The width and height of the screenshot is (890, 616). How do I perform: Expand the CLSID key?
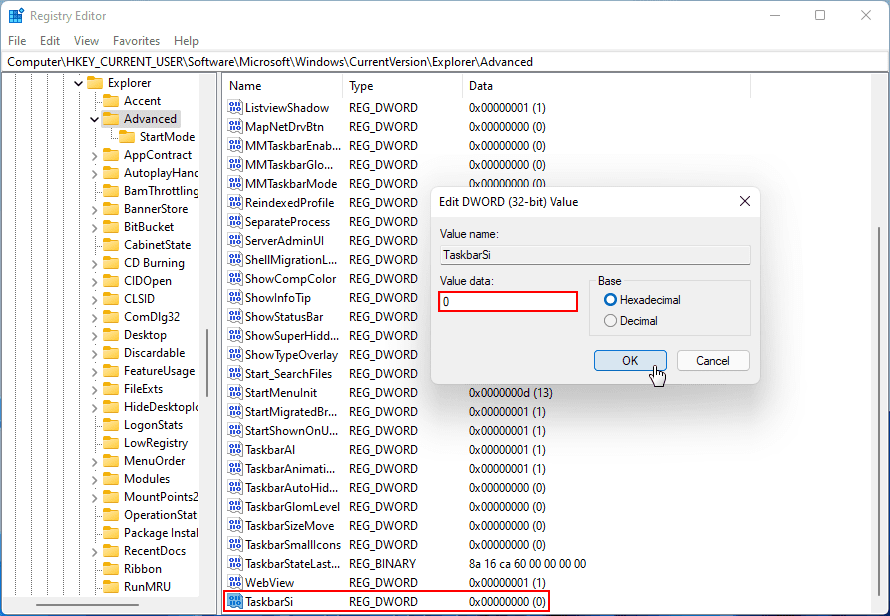click(x=94, y=299)
